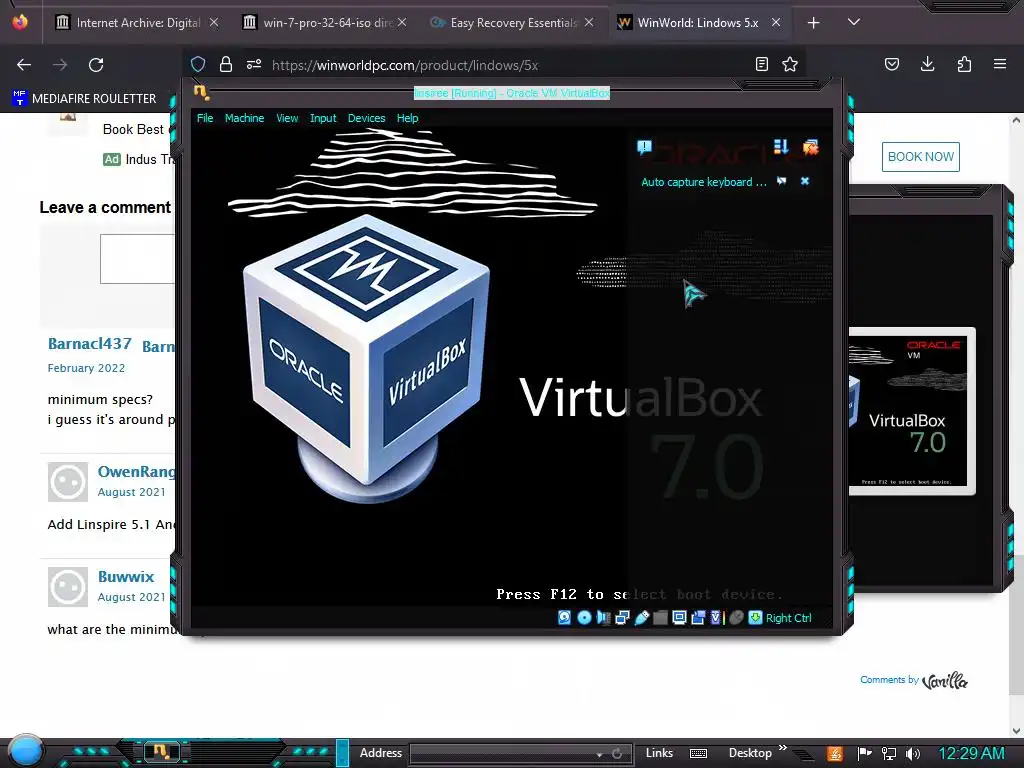This screenshot has width=1024, height=768.
Task: Bookmark this page with the star icon
Action: pos(790,64)
